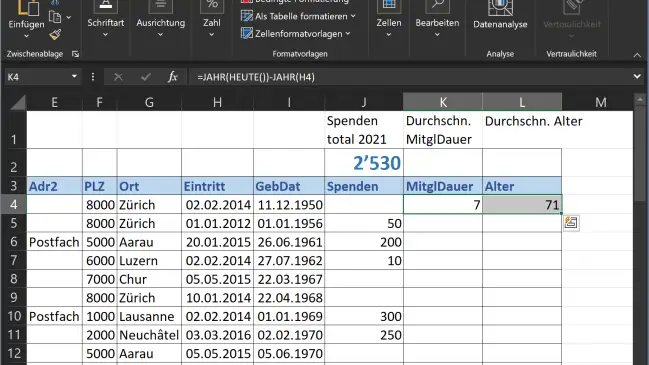The image size is (649, 365).
Task: Click the Luzern cell
Action: coord(149,260)
